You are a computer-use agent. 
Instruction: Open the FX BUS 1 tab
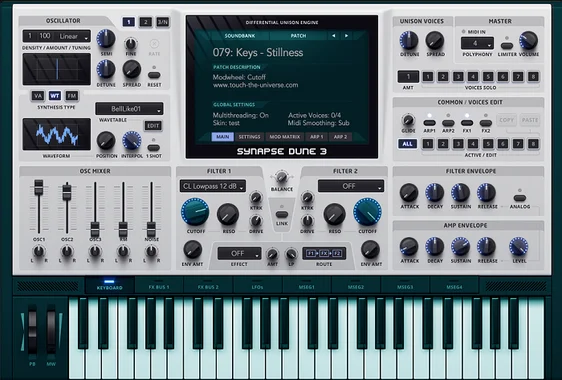(159, 285)
